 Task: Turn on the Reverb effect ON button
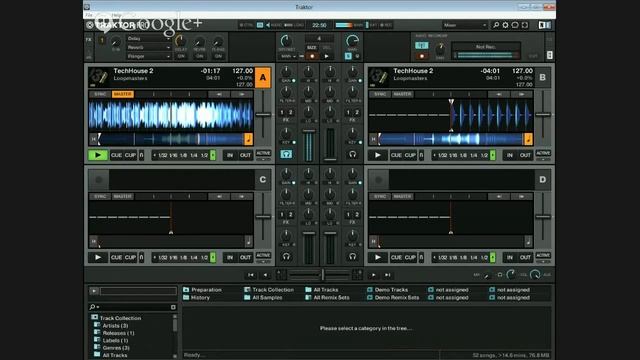pyautogui.click(x=200, y=56)
